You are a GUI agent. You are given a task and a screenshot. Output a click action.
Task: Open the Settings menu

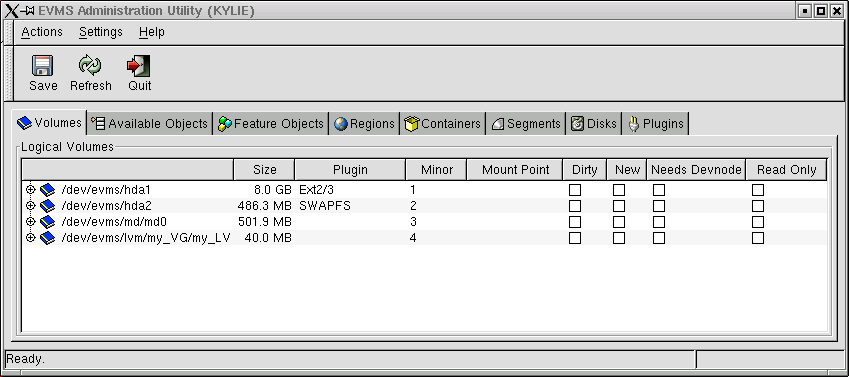pyautogui.click(x=101, y=32)
